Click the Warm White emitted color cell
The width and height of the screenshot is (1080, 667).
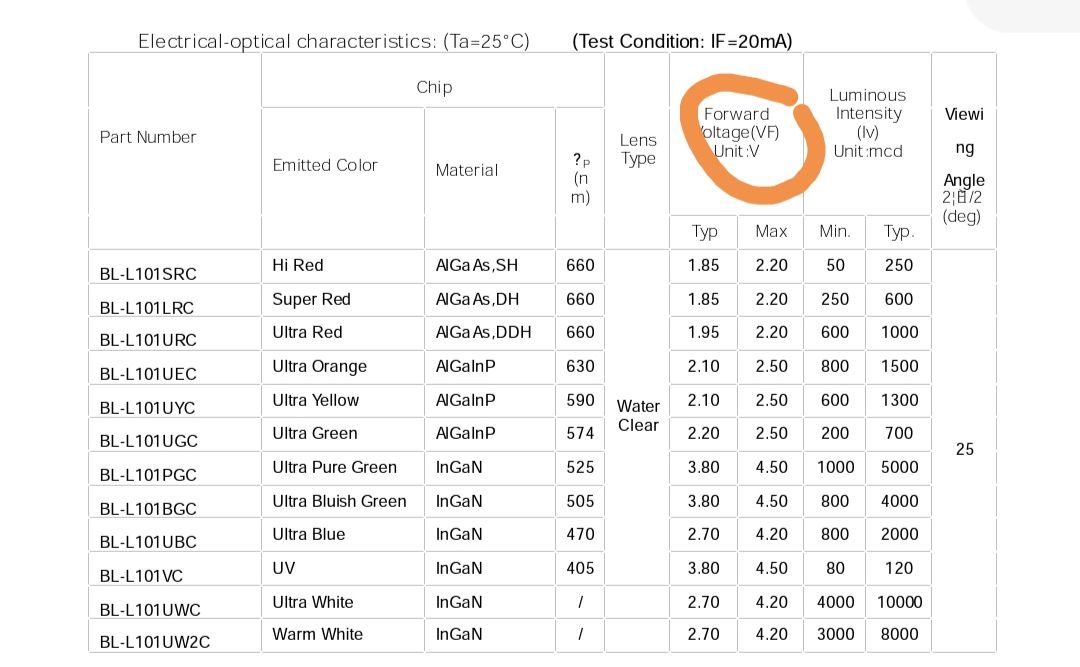click(x=317, y=634)
